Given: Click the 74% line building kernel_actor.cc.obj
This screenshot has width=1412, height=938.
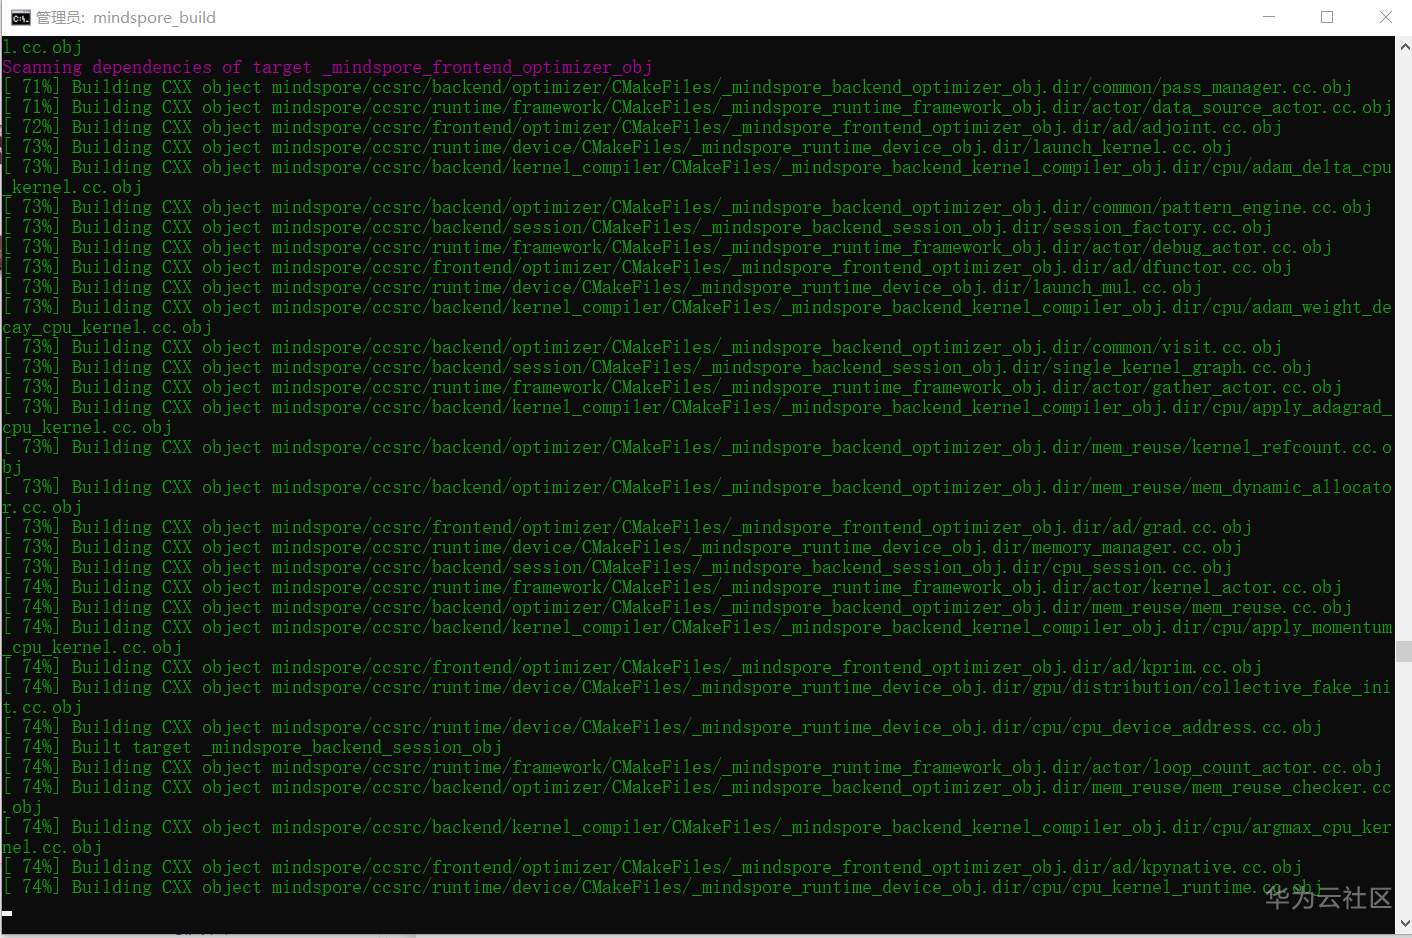Looking at the screenshot, I should 672,587.
